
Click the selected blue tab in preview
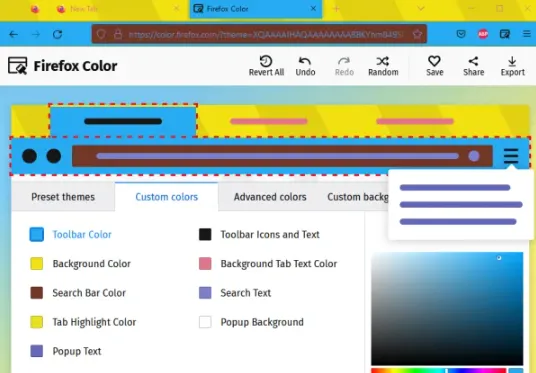tap(123, 121)
